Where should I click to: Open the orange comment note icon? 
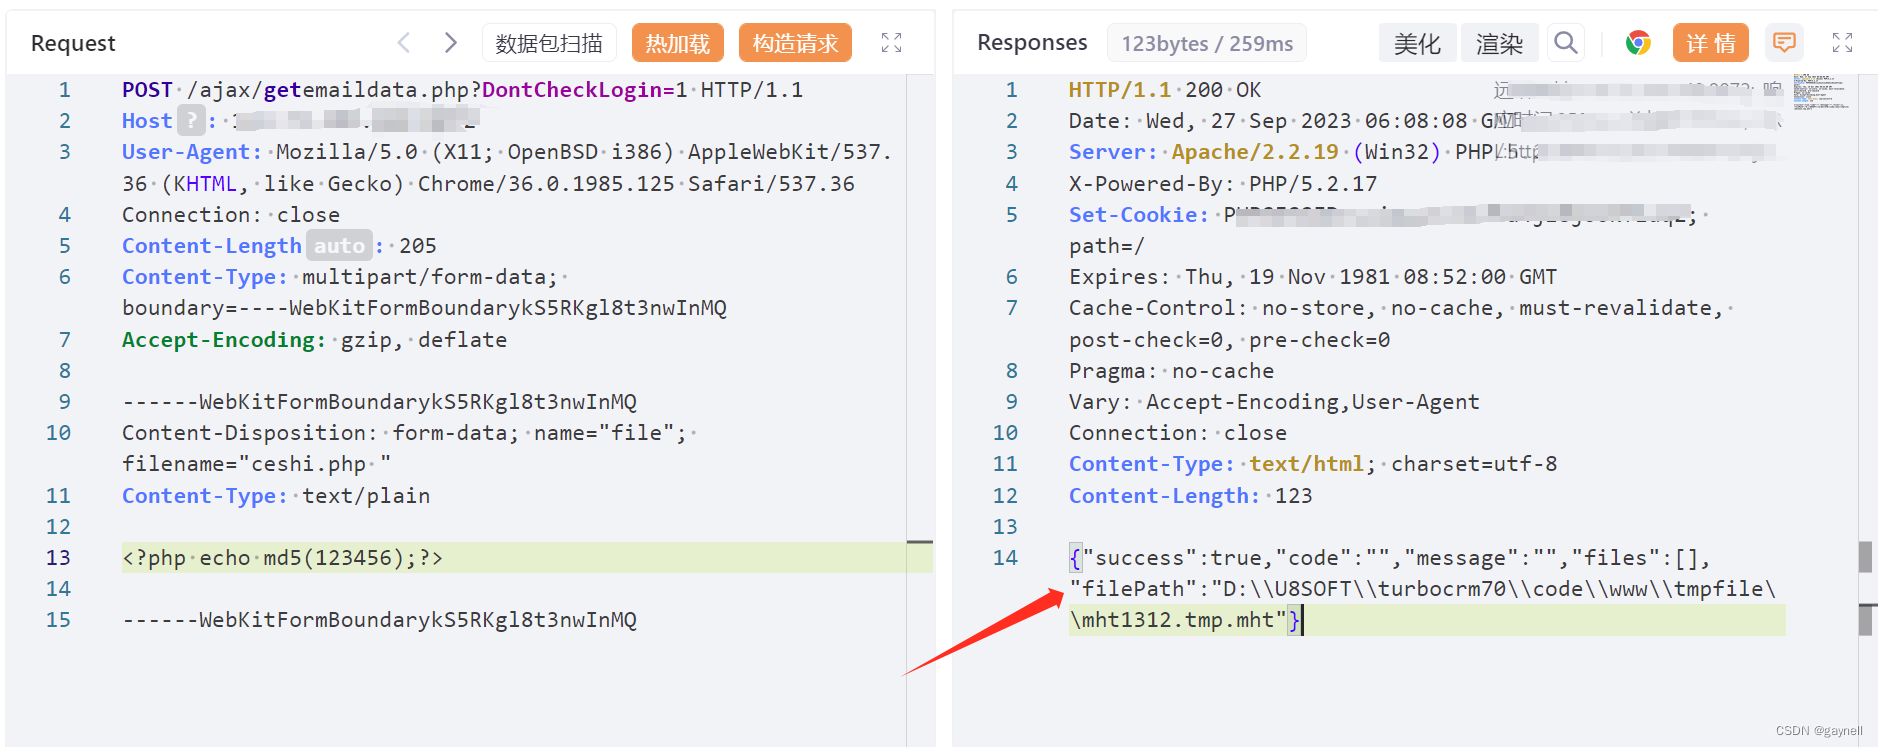(x=1784, y=42)
